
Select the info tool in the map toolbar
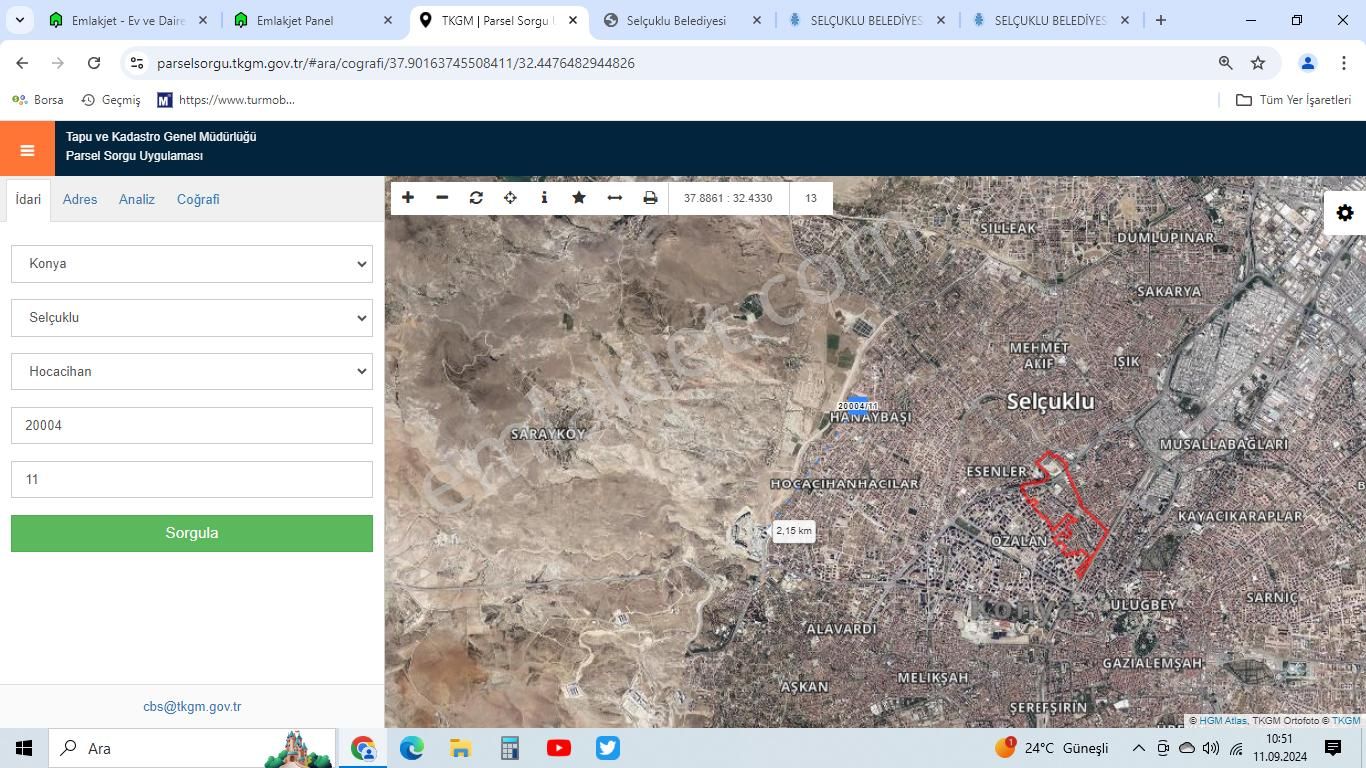coord(544,198)
